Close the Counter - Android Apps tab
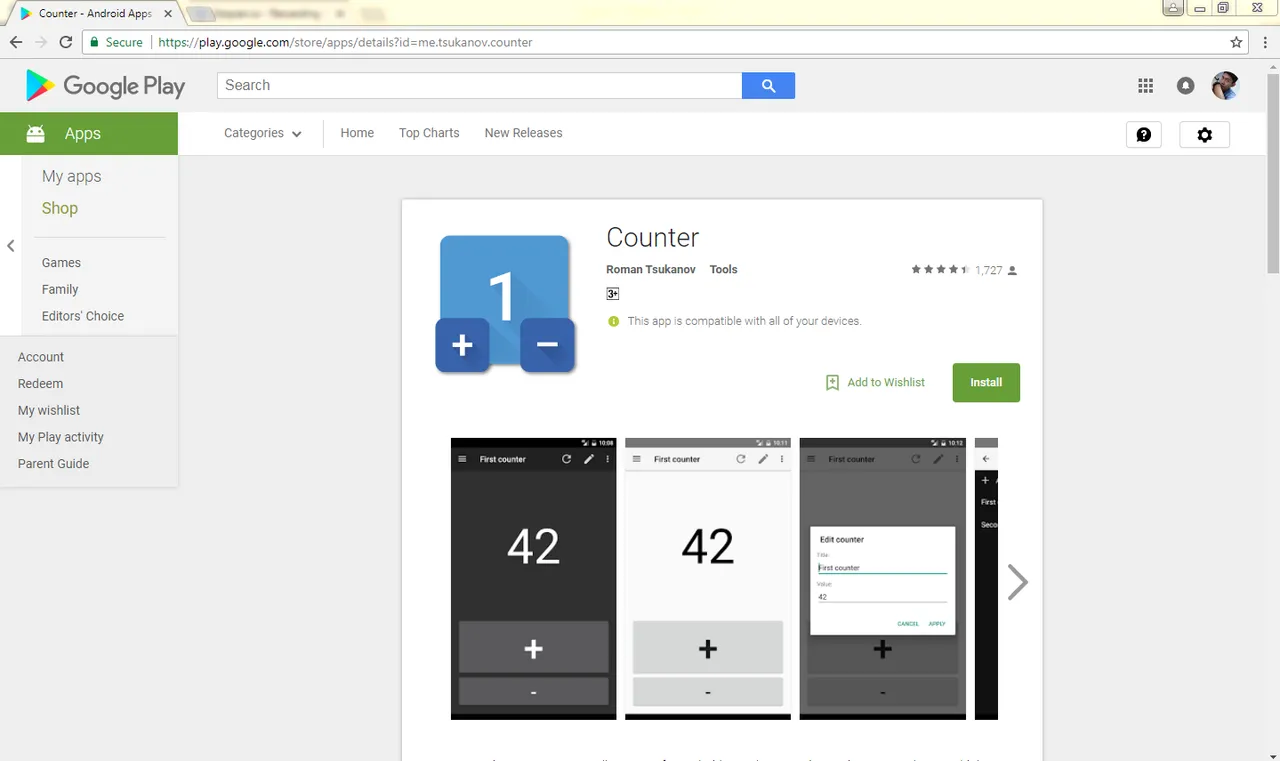1280x761 pixels. pyautogui.click(x=168, y=13)
